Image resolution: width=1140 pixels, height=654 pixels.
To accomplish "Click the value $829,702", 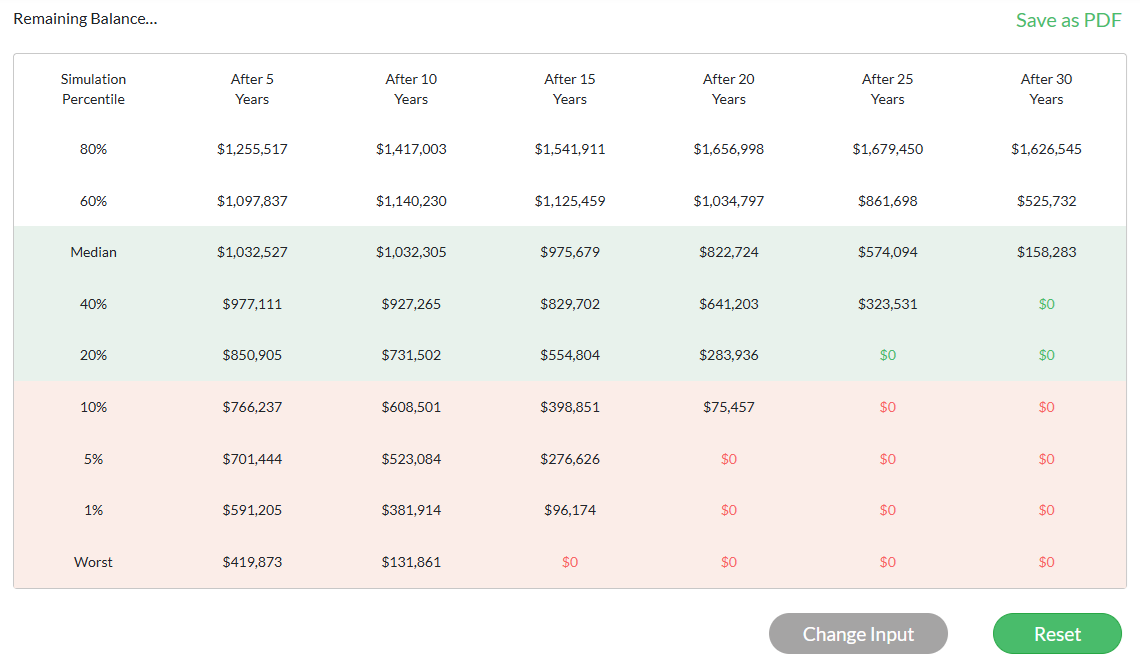I will [x=570, y=304].
